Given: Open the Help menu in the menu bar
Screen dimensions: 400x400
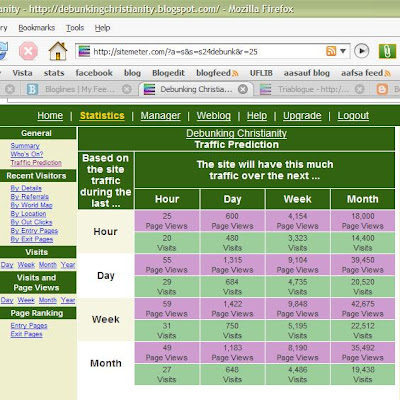Looking at the screenshot, I should pos(102,28).
